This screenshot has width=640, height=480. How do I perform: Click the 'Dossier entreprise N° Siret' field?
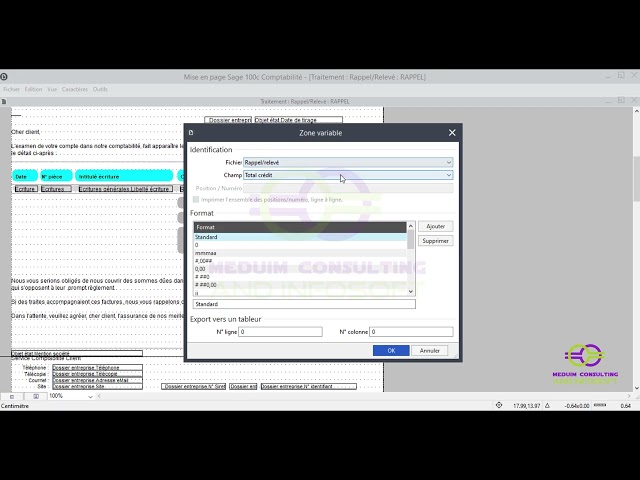(x=193, y=386)
